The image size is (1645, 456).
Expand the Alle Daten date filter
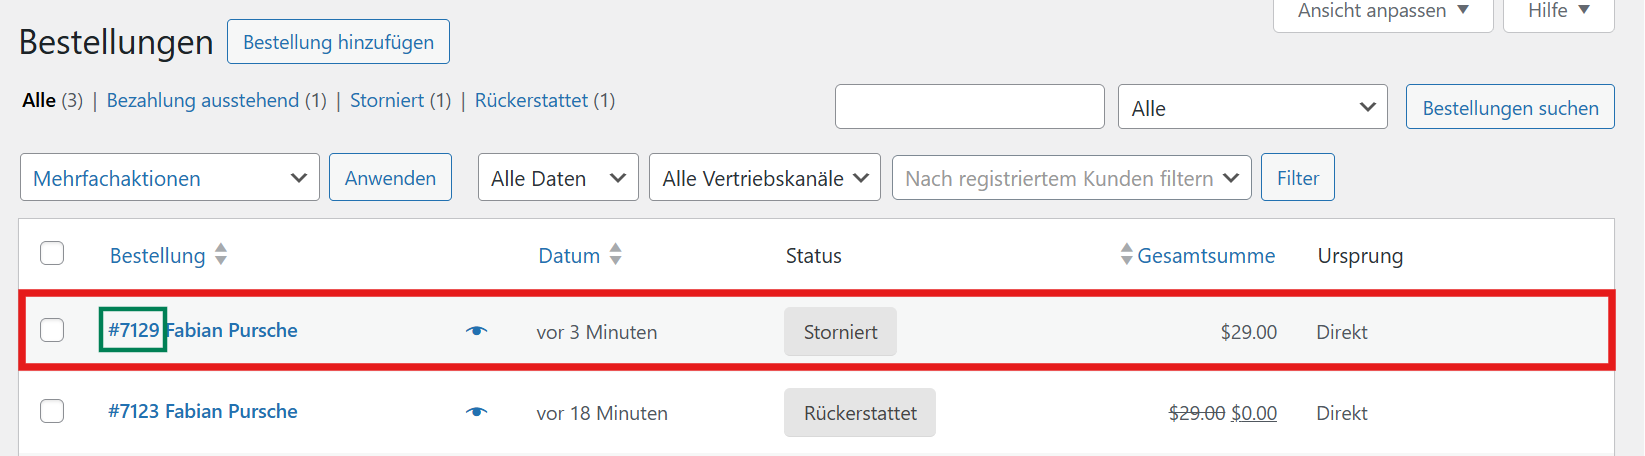click(558, 178)
